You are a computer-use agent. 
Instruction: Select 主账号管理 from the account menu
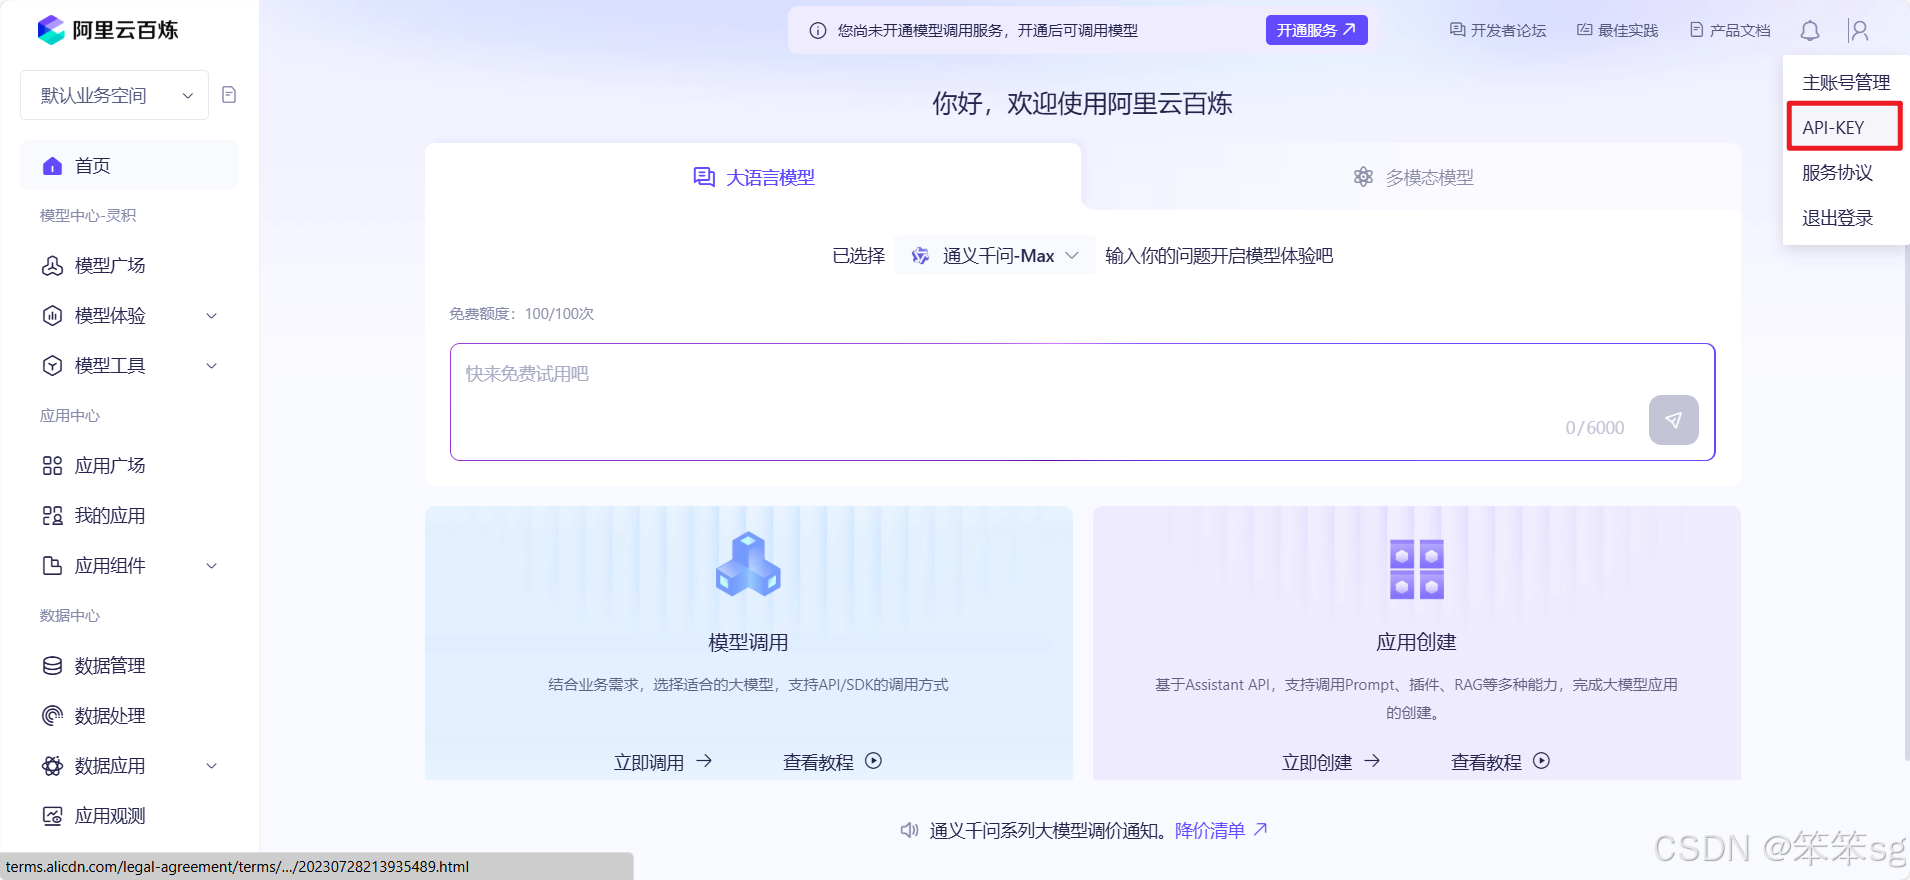coord(1846,83)
